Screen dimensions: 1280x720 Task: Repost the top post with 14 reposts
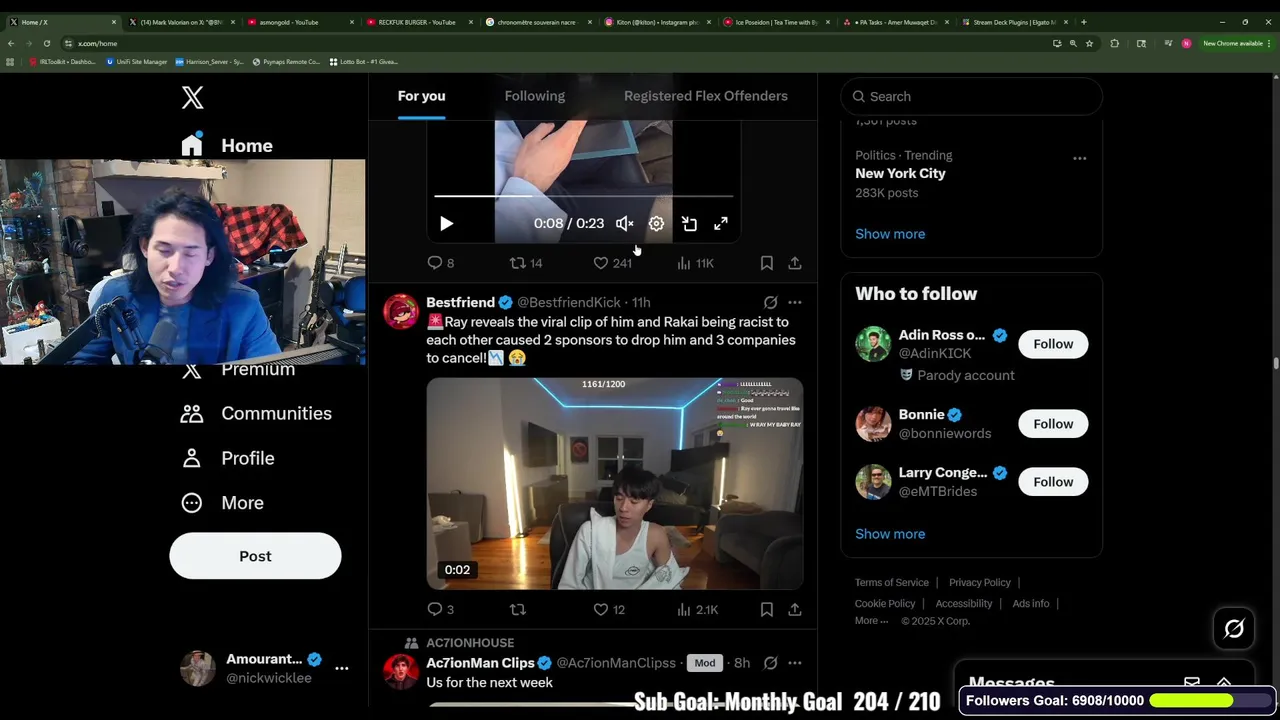(525, 263)
